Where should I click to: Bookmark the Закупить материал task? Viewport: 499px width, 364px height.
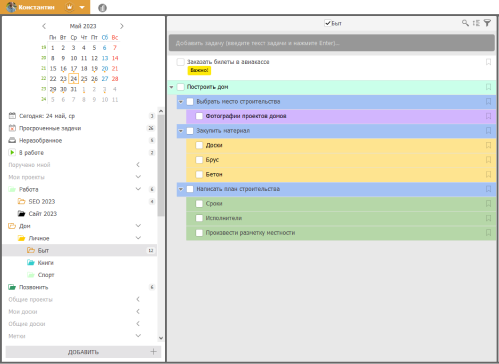coord(488,131)
